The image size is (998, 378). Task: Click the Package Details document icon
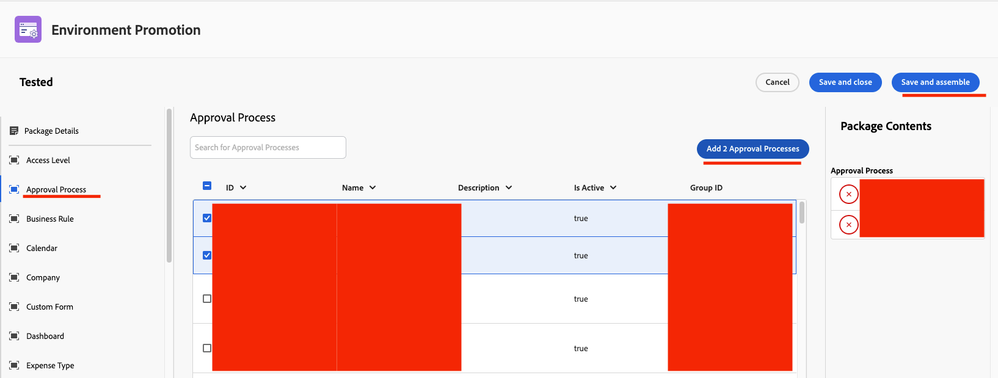point(14,130)
